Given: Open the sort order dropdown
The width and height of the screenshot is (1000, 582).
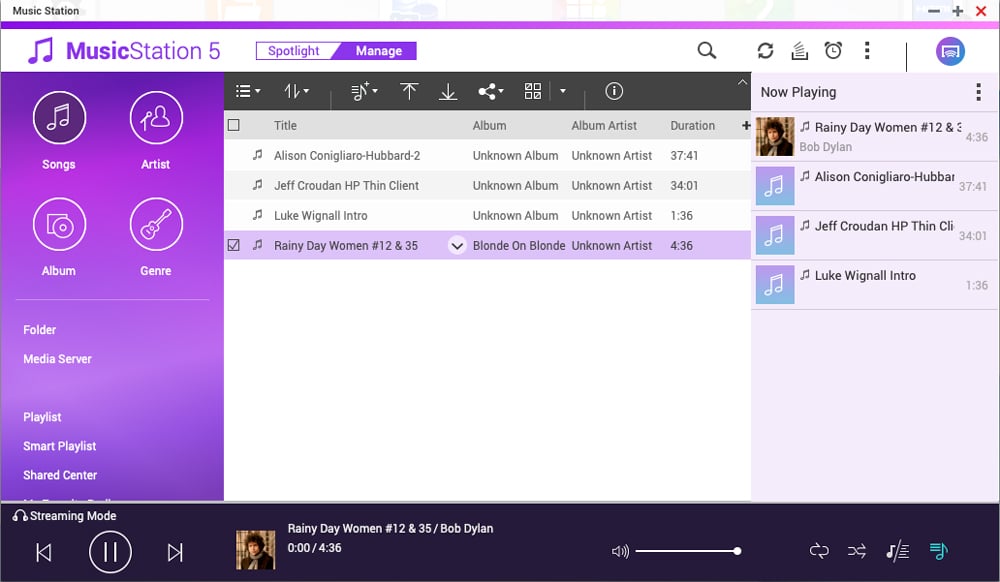Looking at the screenshot, I should 297,91.
